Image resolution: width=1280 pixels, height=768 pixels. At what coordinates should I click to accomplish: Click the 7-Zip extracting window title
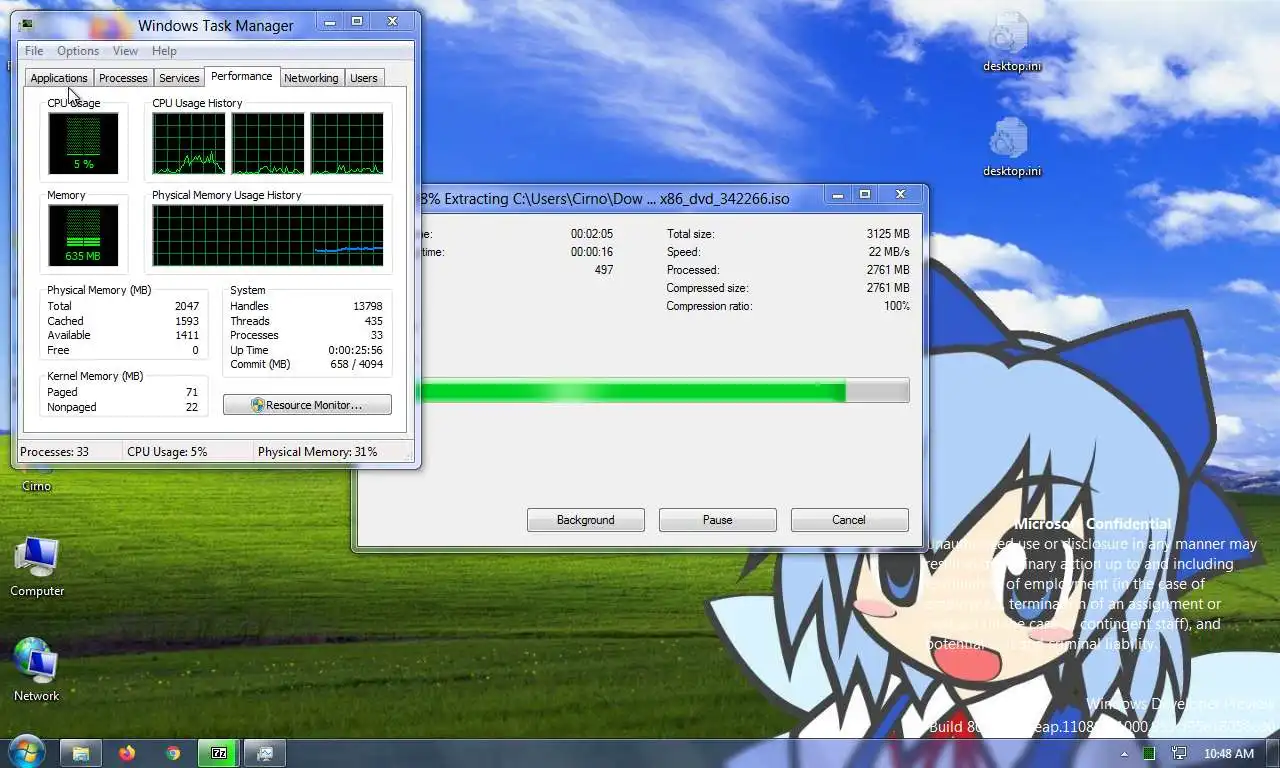point(605,198)
